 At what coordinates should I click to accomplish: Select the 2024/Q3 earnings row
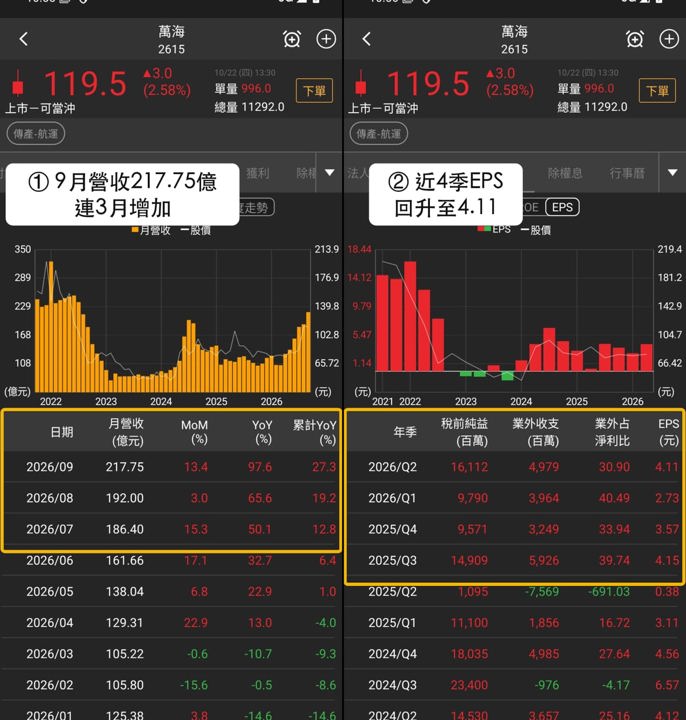click(514, 685)
